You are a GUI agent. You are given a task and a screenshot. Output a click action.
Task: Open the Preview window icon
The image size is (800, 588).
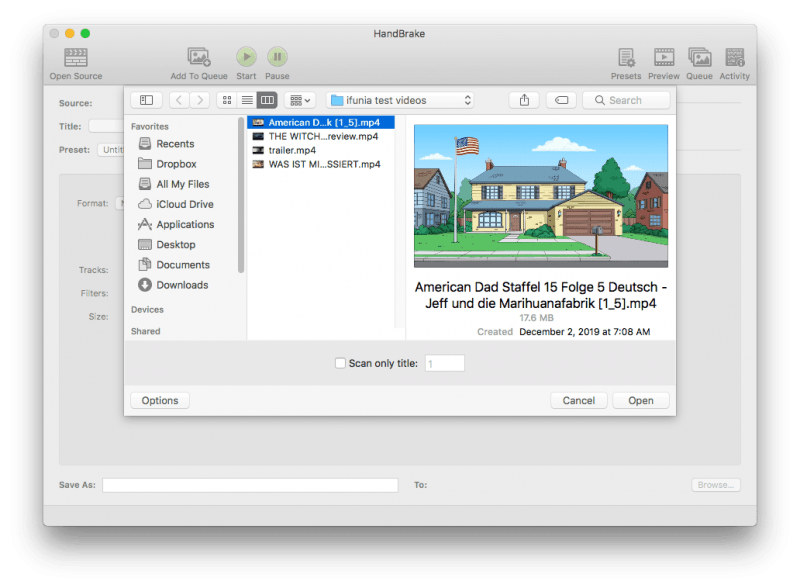[x=664, y=57]
